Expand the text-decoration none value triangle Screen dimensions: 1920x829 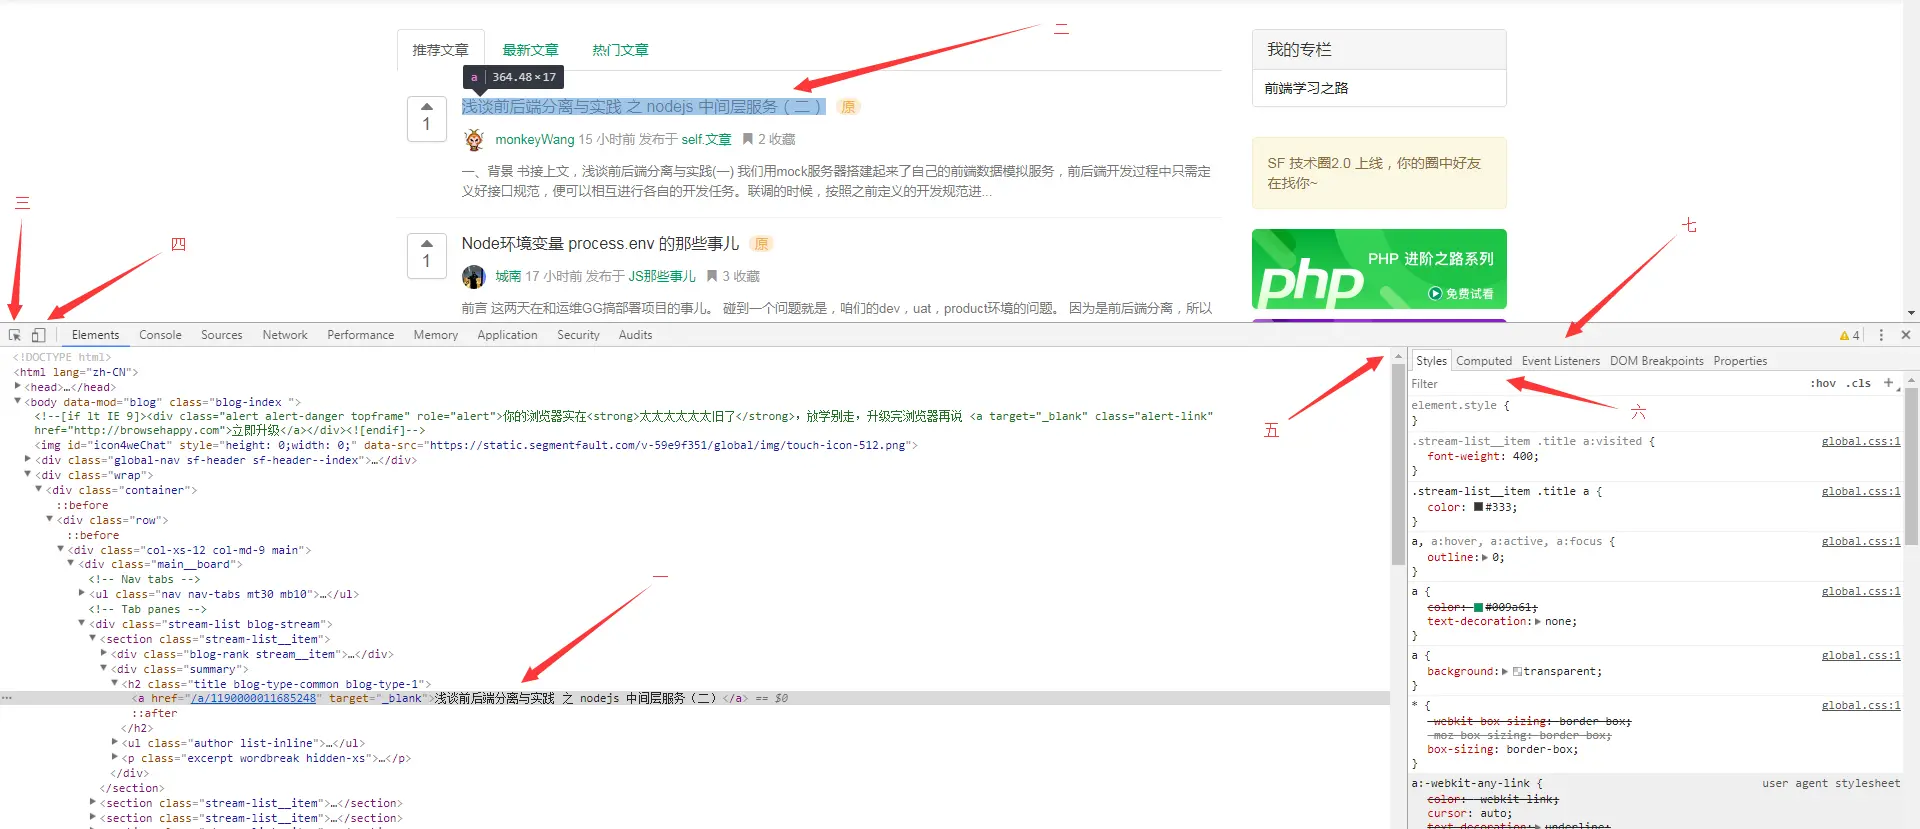click(x=1537, y=621)
